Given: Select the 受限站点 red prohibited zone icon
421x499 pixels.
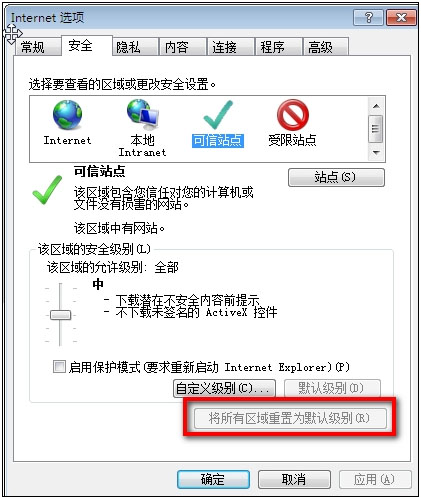Looking at the screenshot, I should pos(293,115).
